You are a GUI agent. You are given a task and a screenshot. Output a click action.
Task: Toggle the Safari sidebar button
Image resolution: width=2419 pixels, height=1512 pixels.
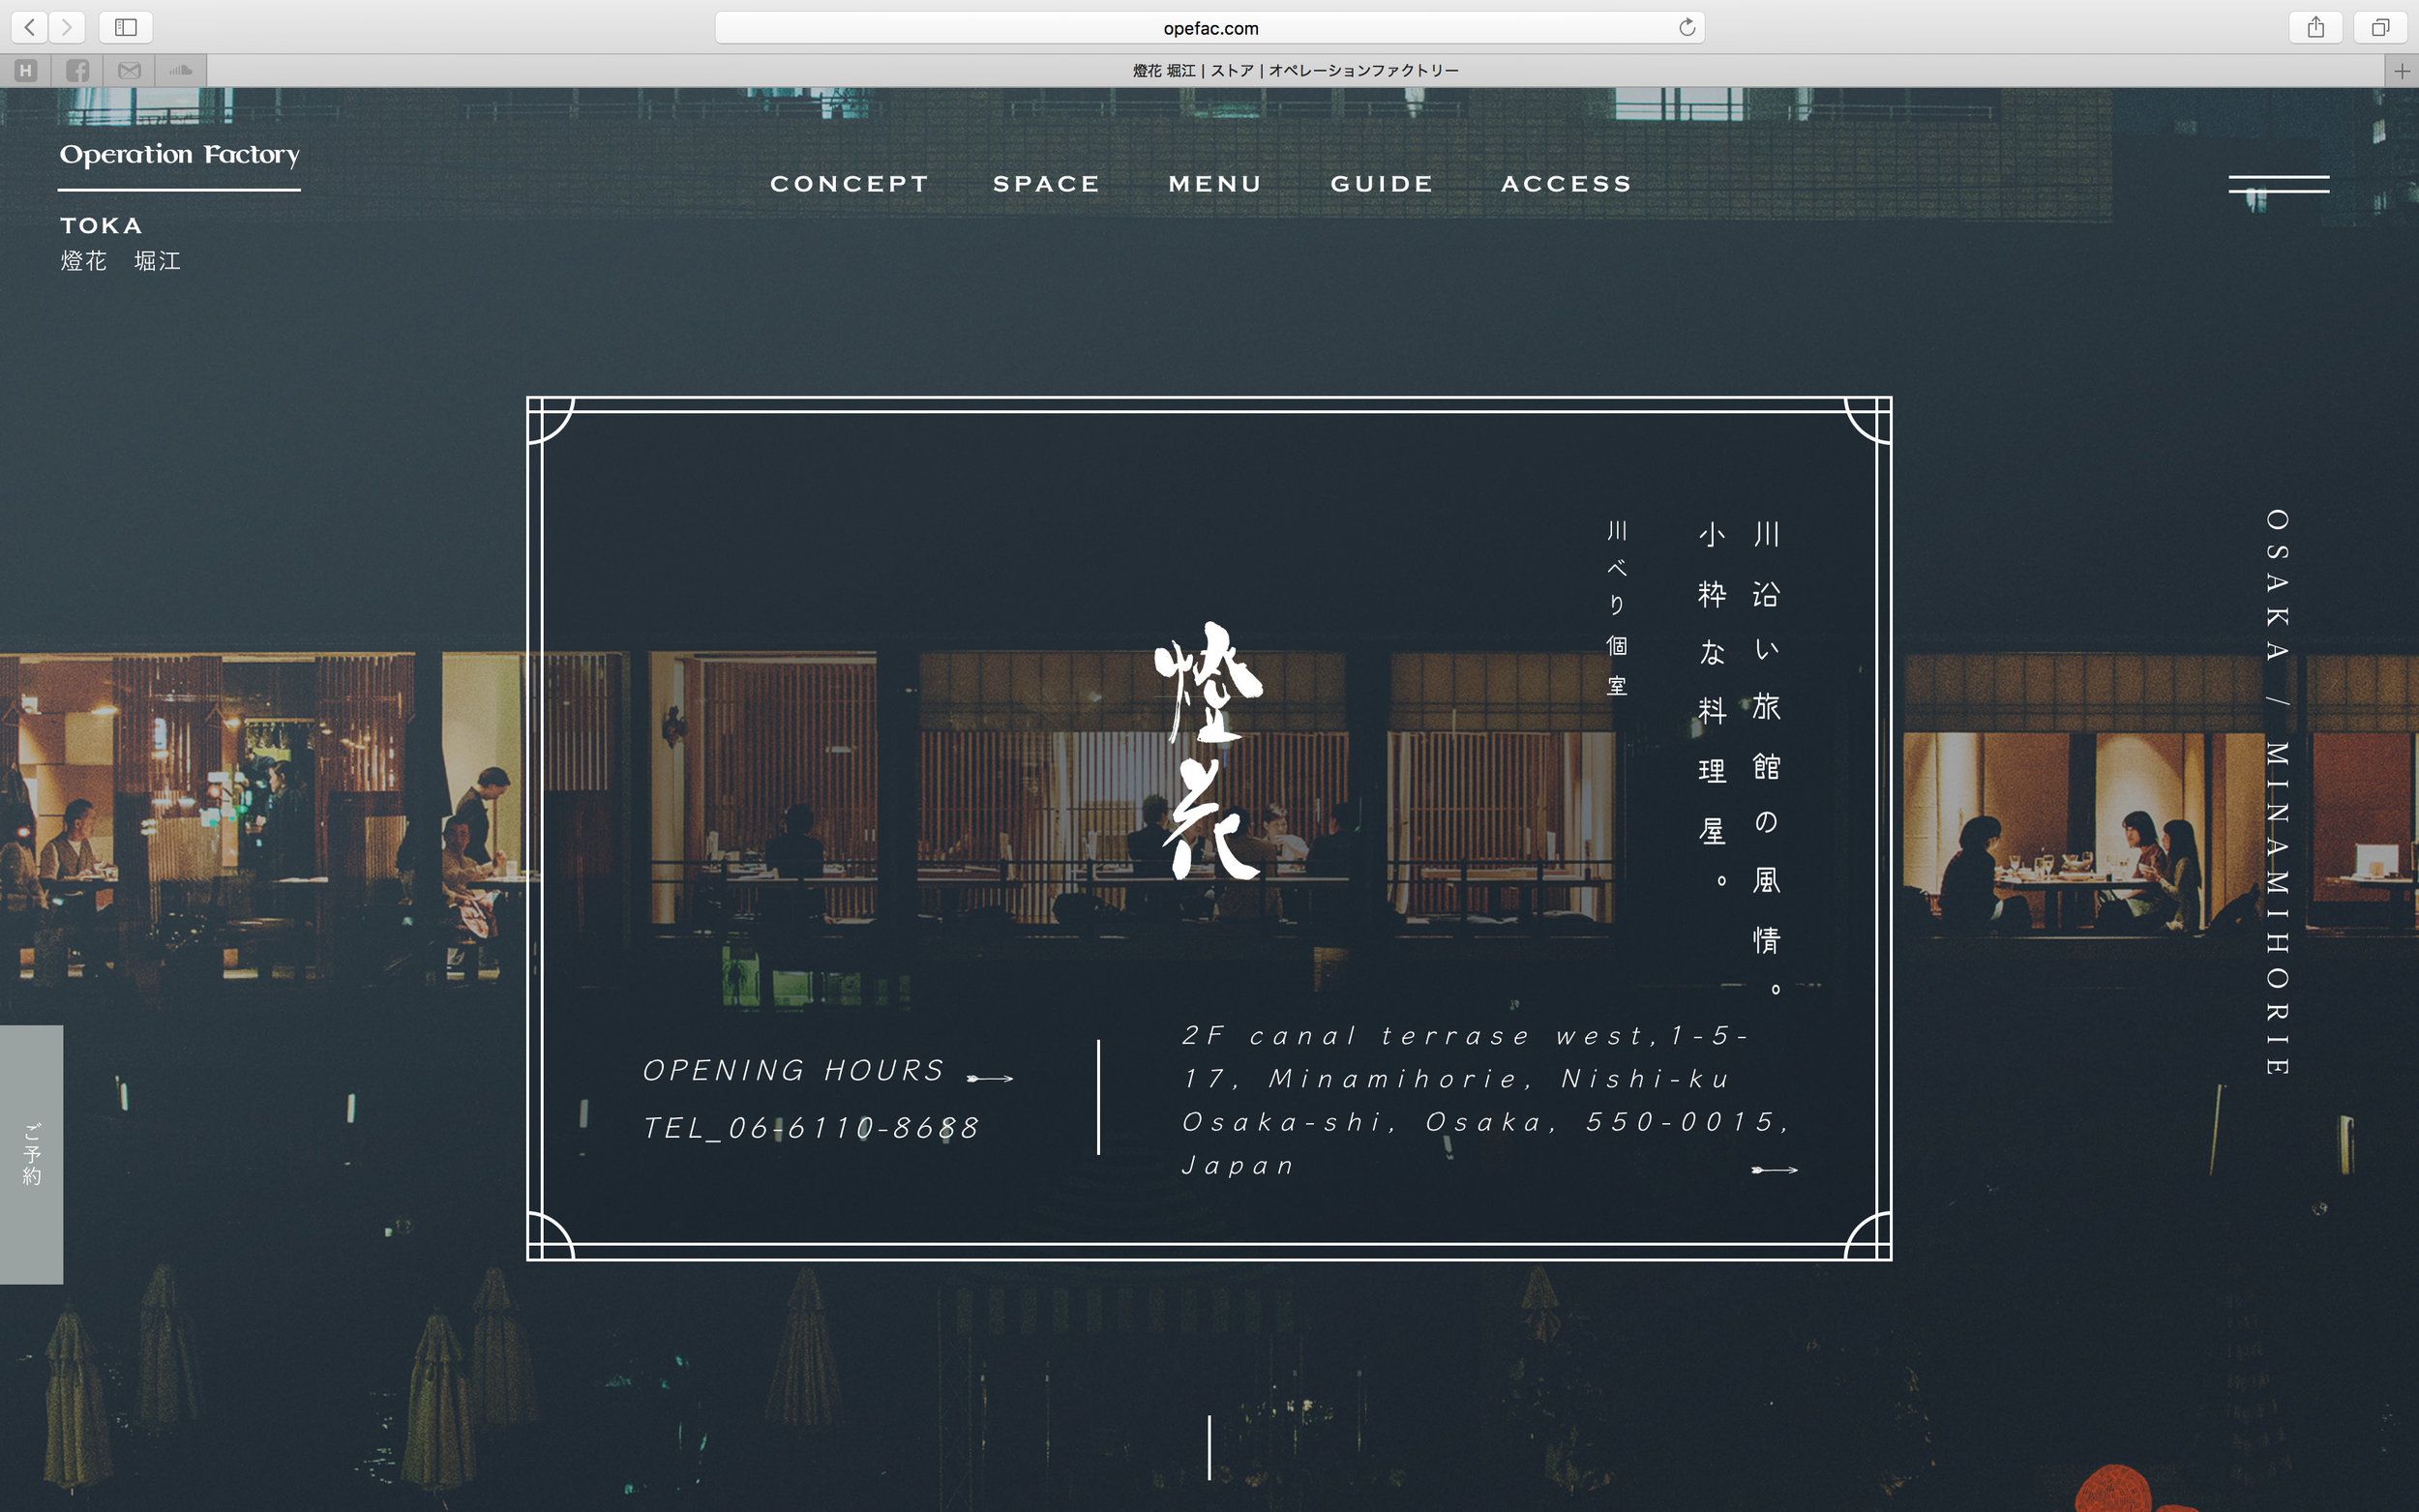coord(126,27)
